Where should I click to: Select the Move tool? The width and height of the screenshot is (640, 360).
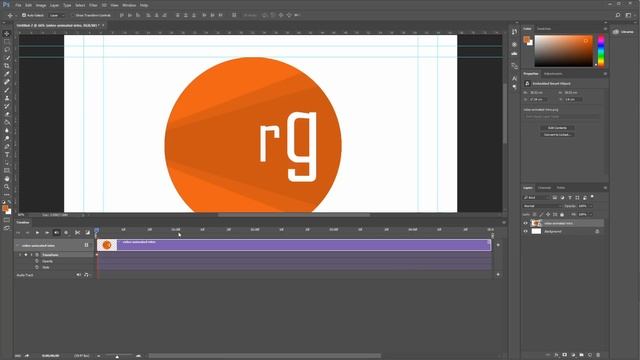(x=7, y=33)
